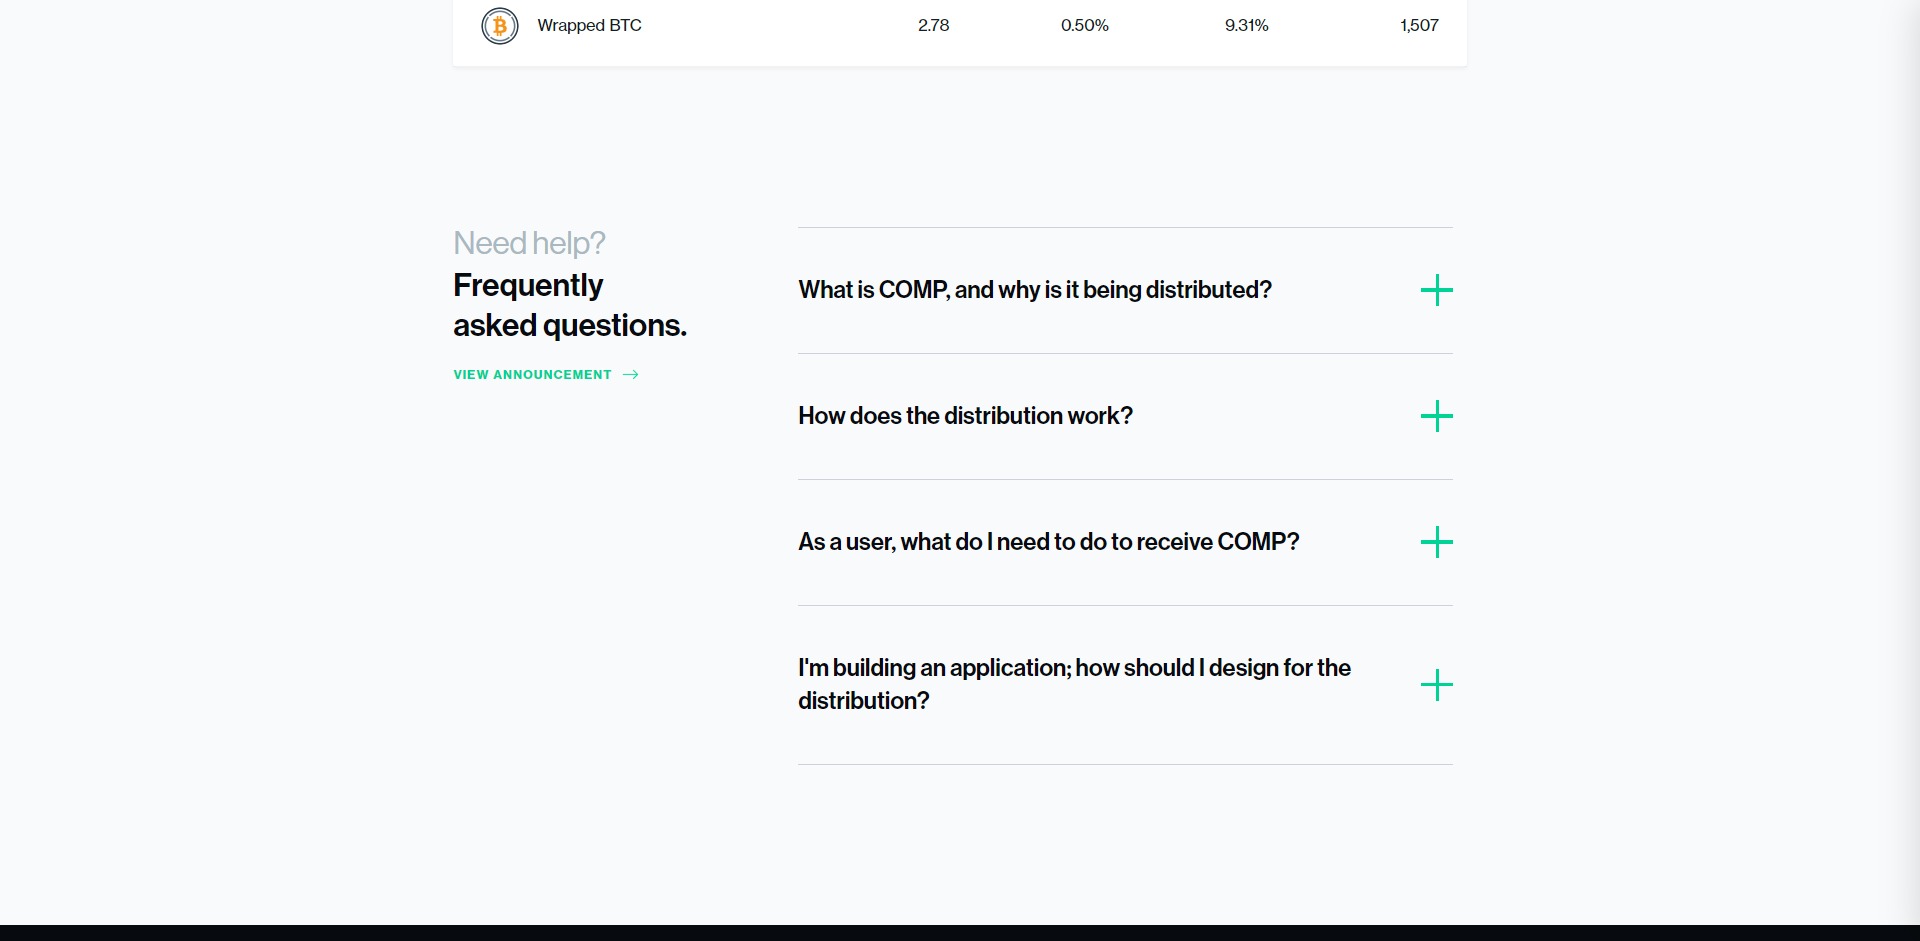1920x941 pixels.
Task: Open 'As a user, what do I need to do' question
Action: (1048, 542)
